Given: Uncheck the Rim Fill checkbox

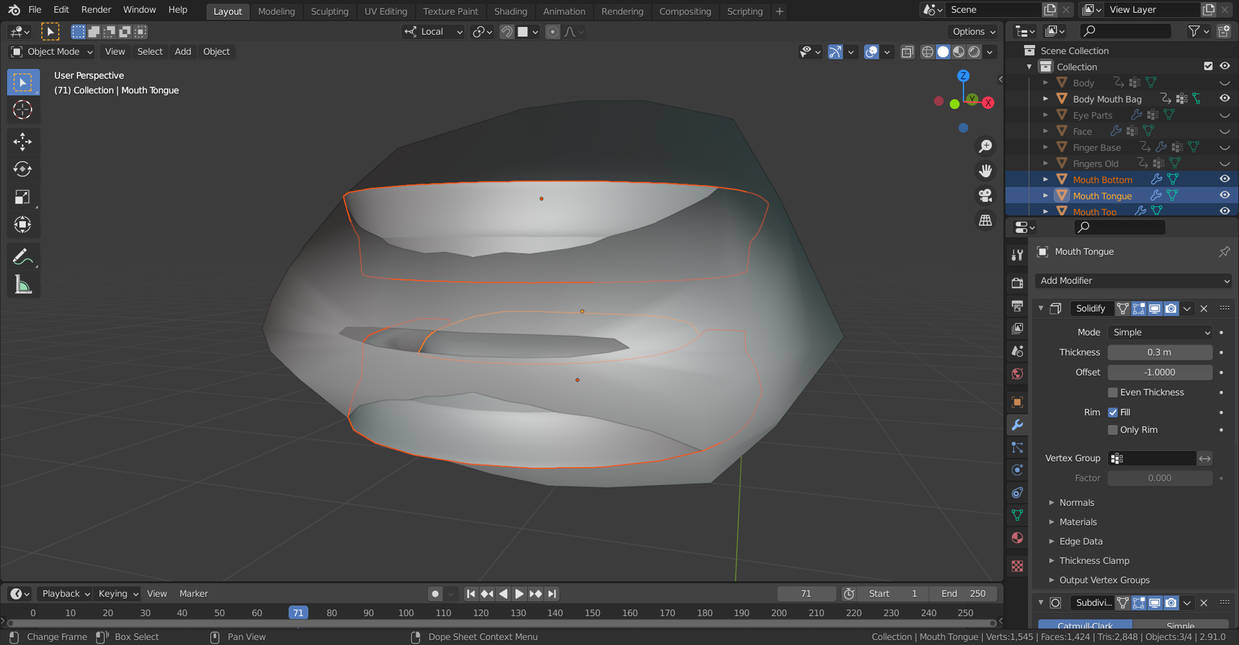Looking at the screenshot, I should (x=1113, y=412).
